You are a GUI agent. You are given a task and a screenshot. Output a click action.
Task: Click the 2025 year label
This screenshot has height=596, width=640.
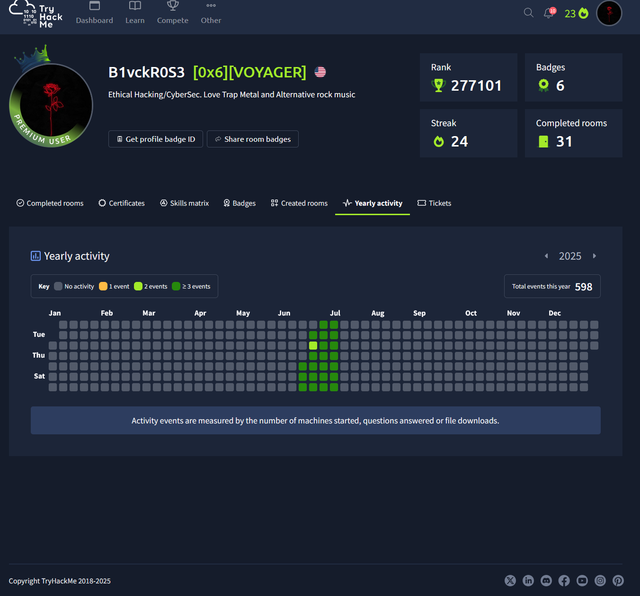point(570,256)
